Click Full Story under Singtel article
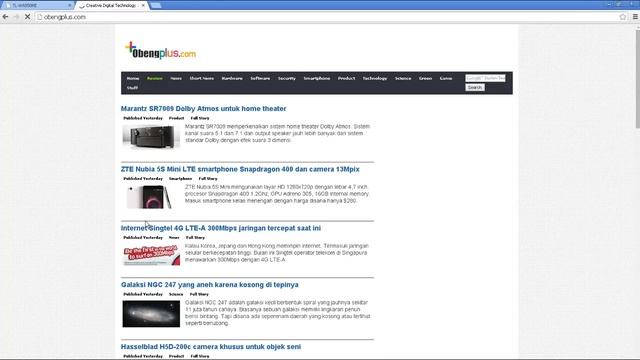 (x=195, y=237)
